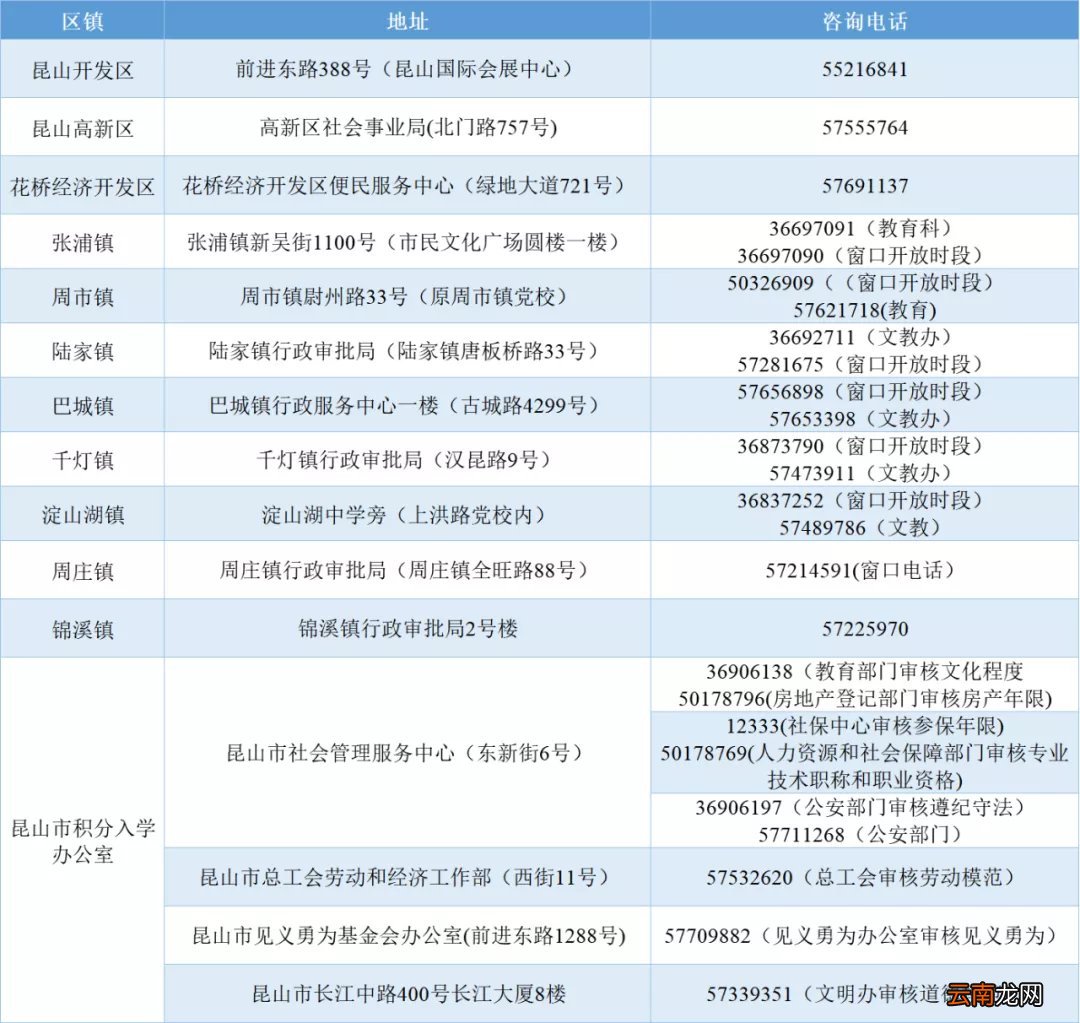Select address 昆山市长江中路400号长江大厦8楼
The image size is (1080, 1023).
coord(407,994)
